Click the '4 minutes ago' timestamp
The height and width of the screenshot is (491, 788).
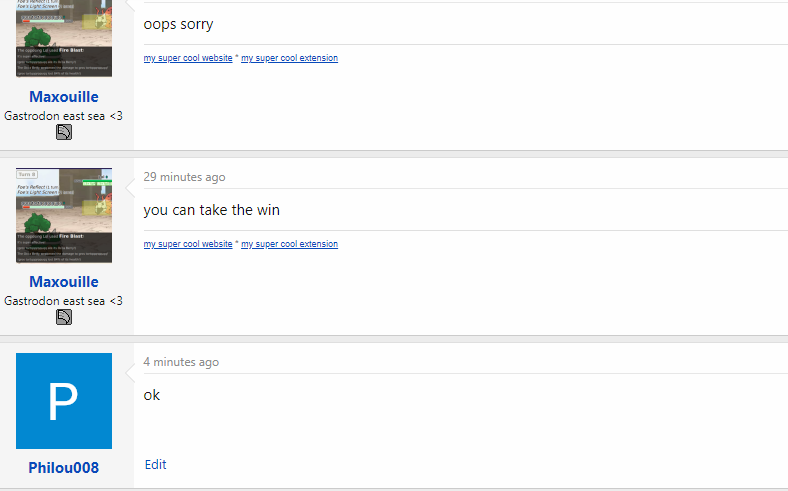tap(181, 362)
